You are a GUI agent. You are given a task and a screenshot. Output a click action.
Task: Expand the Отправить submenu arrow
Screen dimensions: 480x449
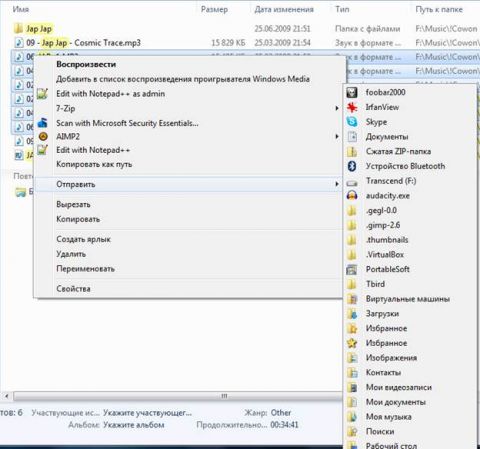coord(337,184)
